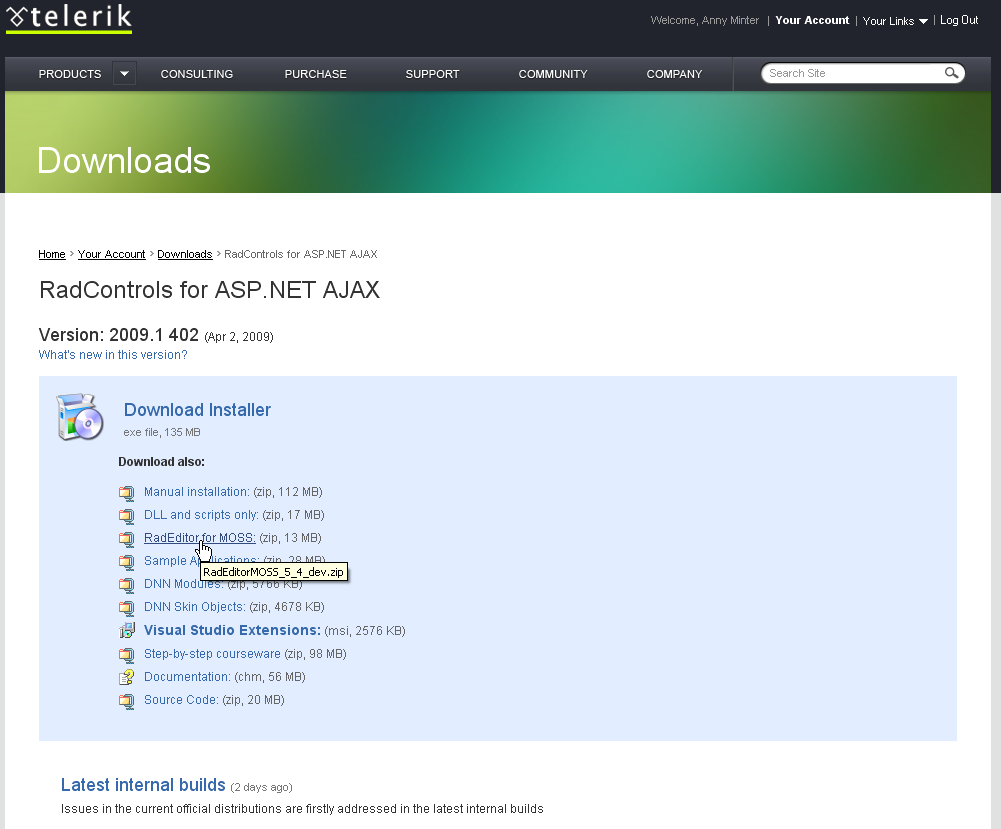1001x829 pixels.
Task: Expand the Products dropdown arrow
Action: 124,73
